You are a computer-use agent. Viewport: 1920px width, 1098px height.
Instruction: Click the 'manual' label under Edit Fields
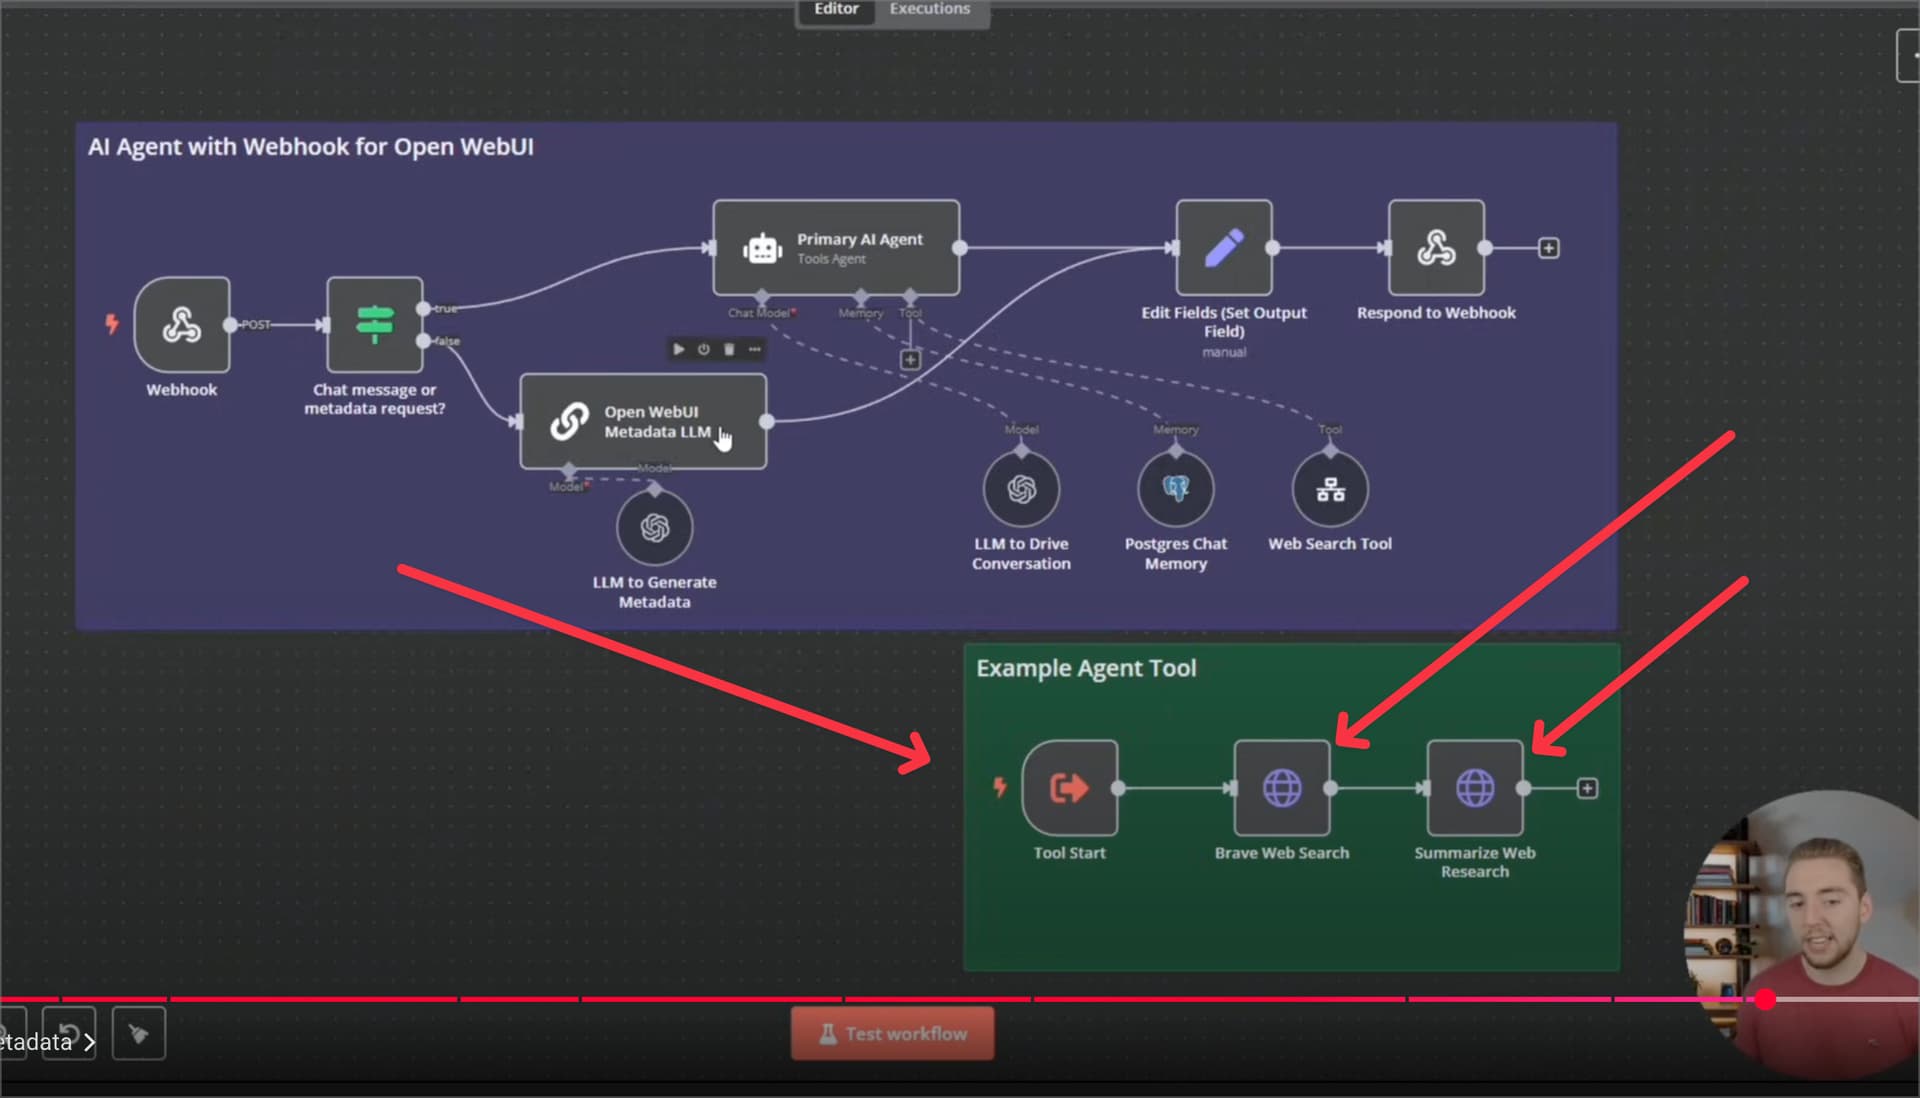point(1224,353)
